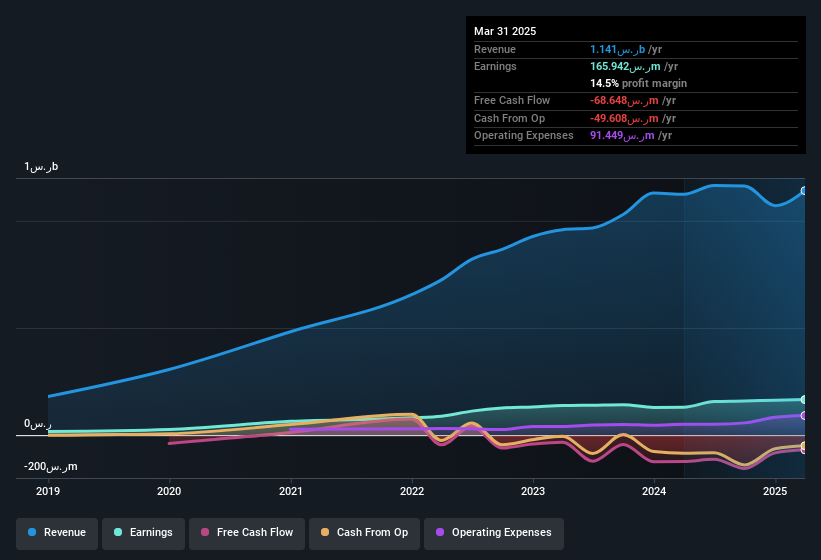Click the 2023 x-axis label
Viewport: 821px width, 560px height.
pyautogui.click(x=533, y=491)
